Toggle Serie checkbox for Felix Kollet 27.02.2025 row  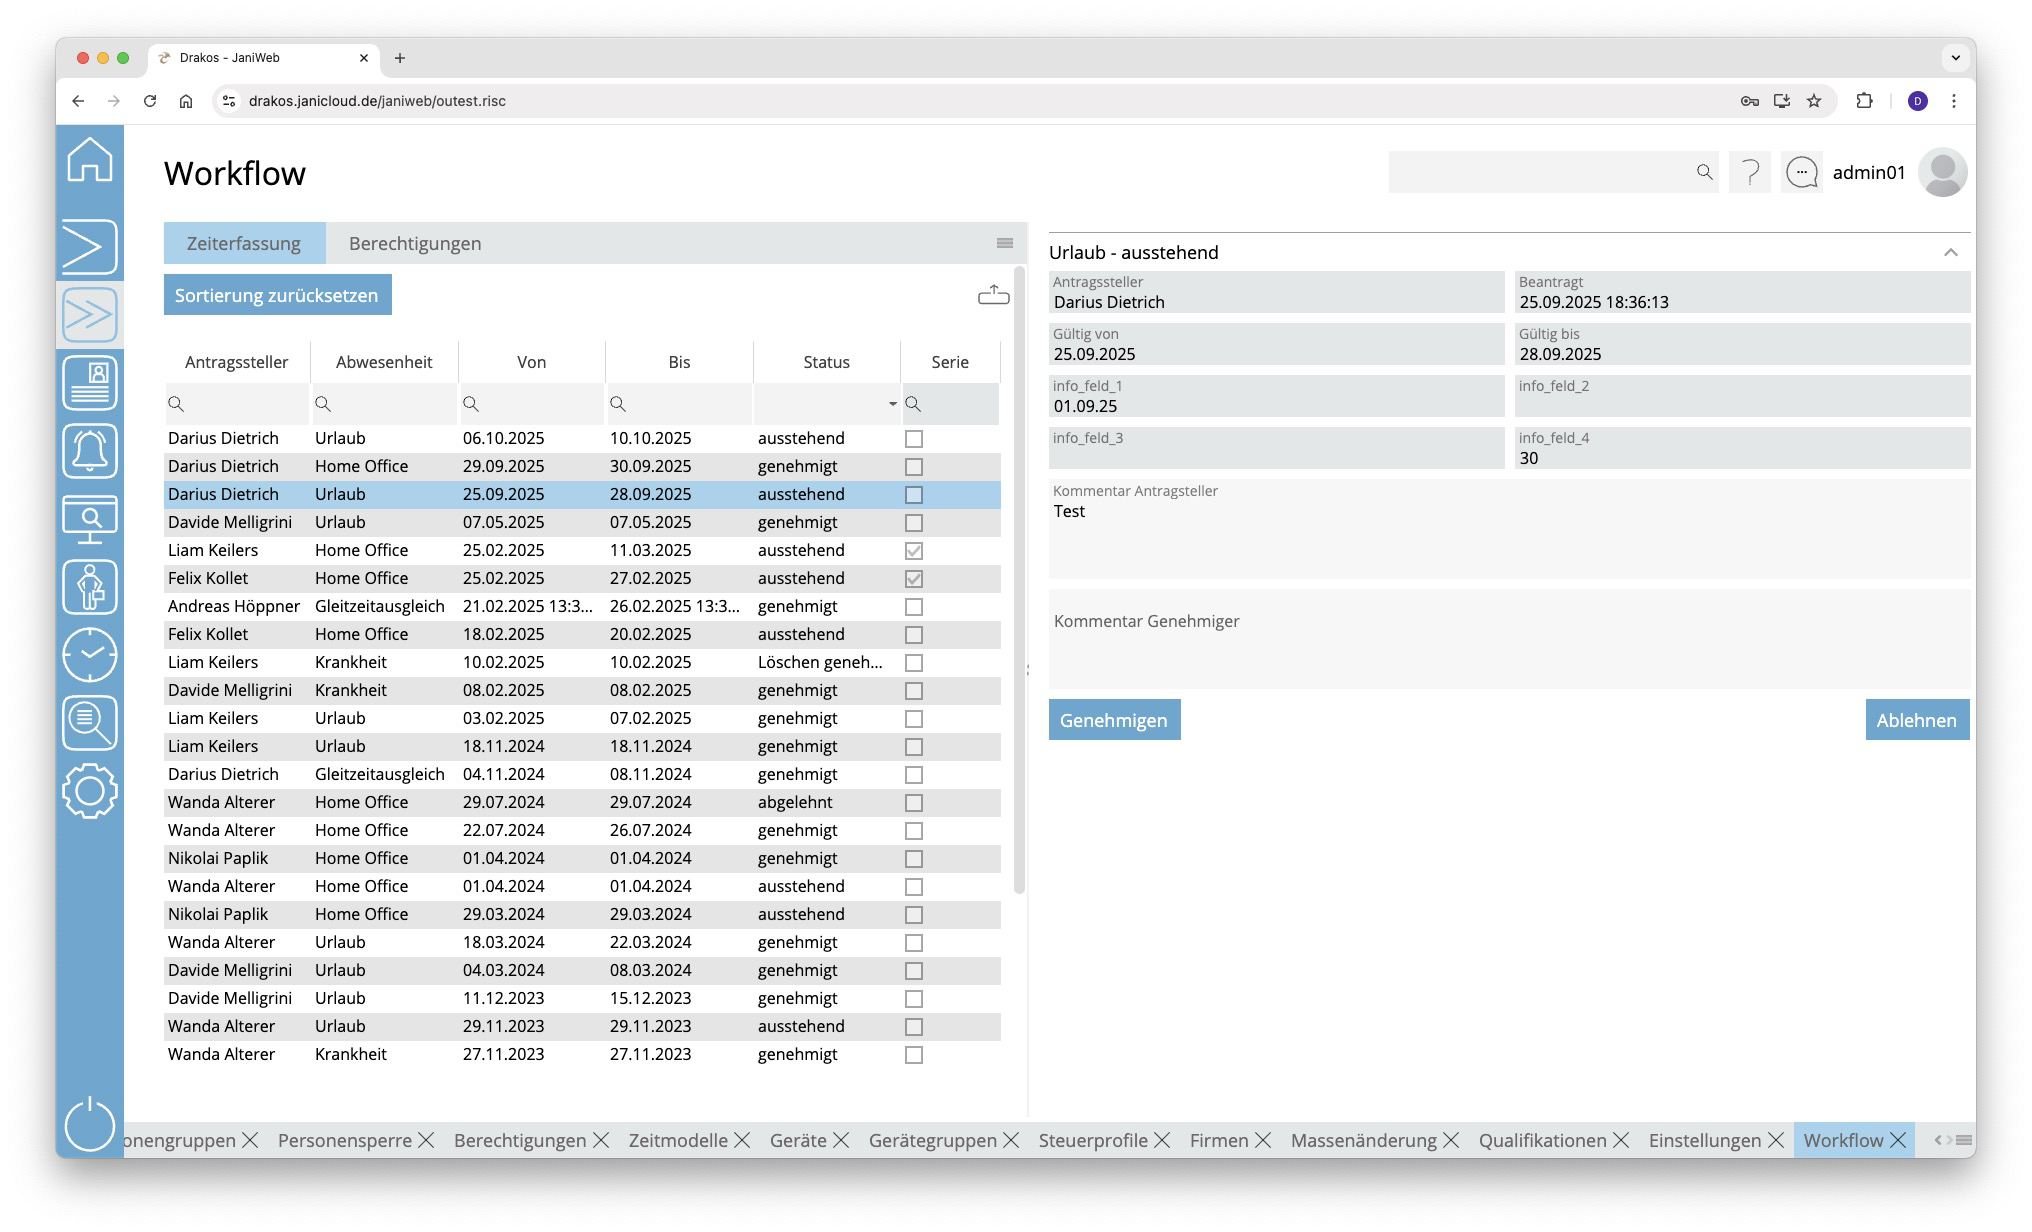coord(914,579)
